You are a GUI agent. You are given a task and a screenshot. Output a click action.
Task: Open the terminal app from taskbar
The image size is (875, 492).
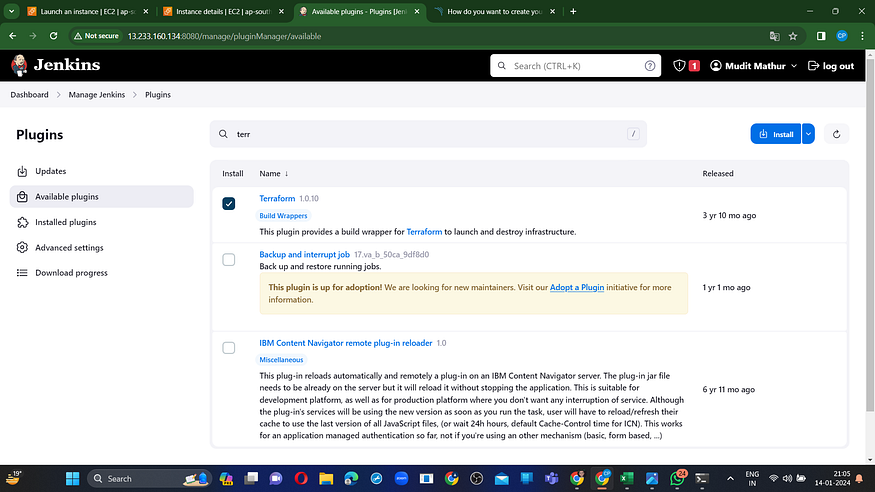click(x=702, y=479)
